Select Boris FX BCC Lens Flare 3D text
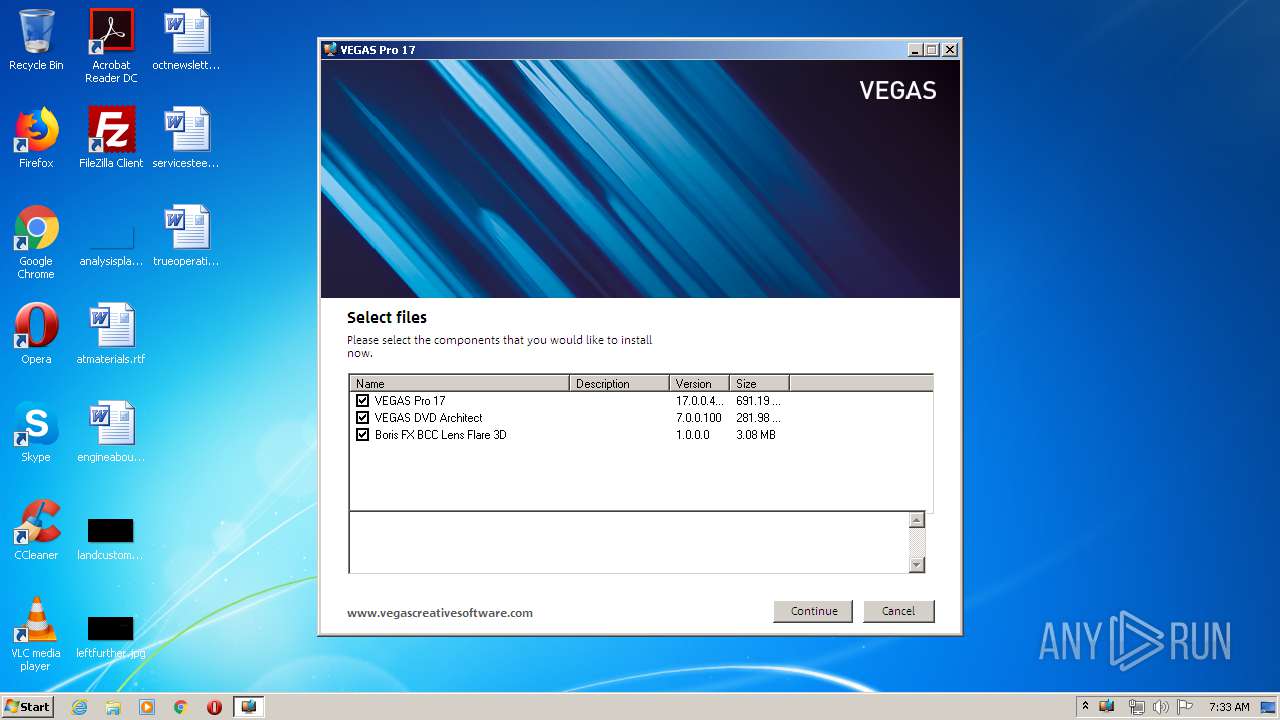 [440, 435]
